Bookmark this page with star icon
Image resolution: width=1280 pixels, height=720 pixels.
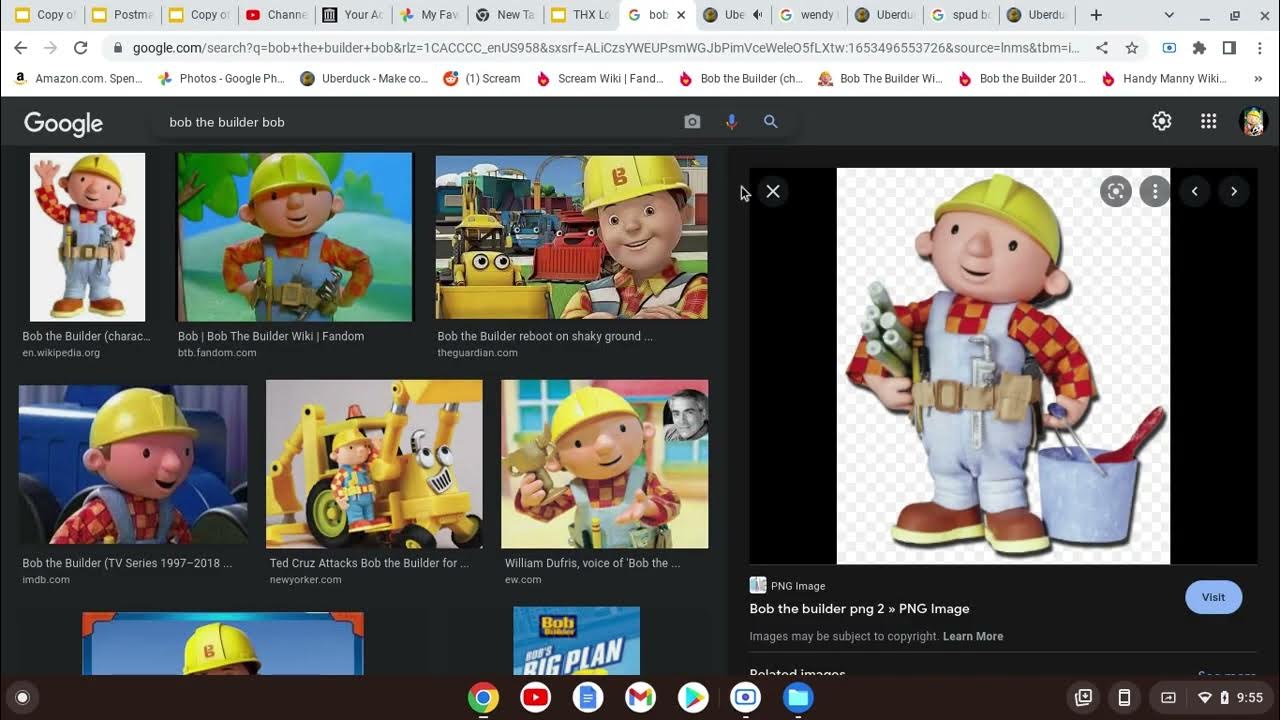point(1131,48)
